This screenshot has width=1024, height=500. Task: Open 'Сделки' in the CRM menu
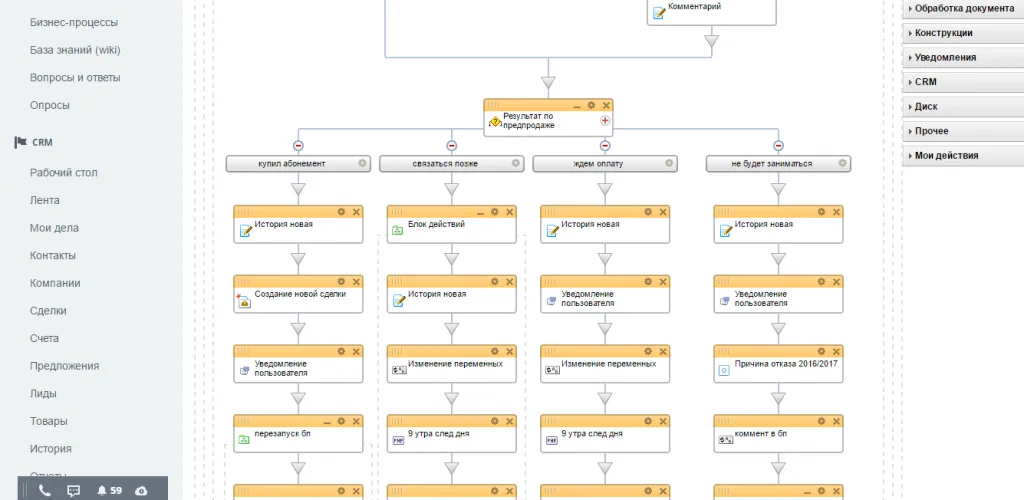(x=49, y=311)
